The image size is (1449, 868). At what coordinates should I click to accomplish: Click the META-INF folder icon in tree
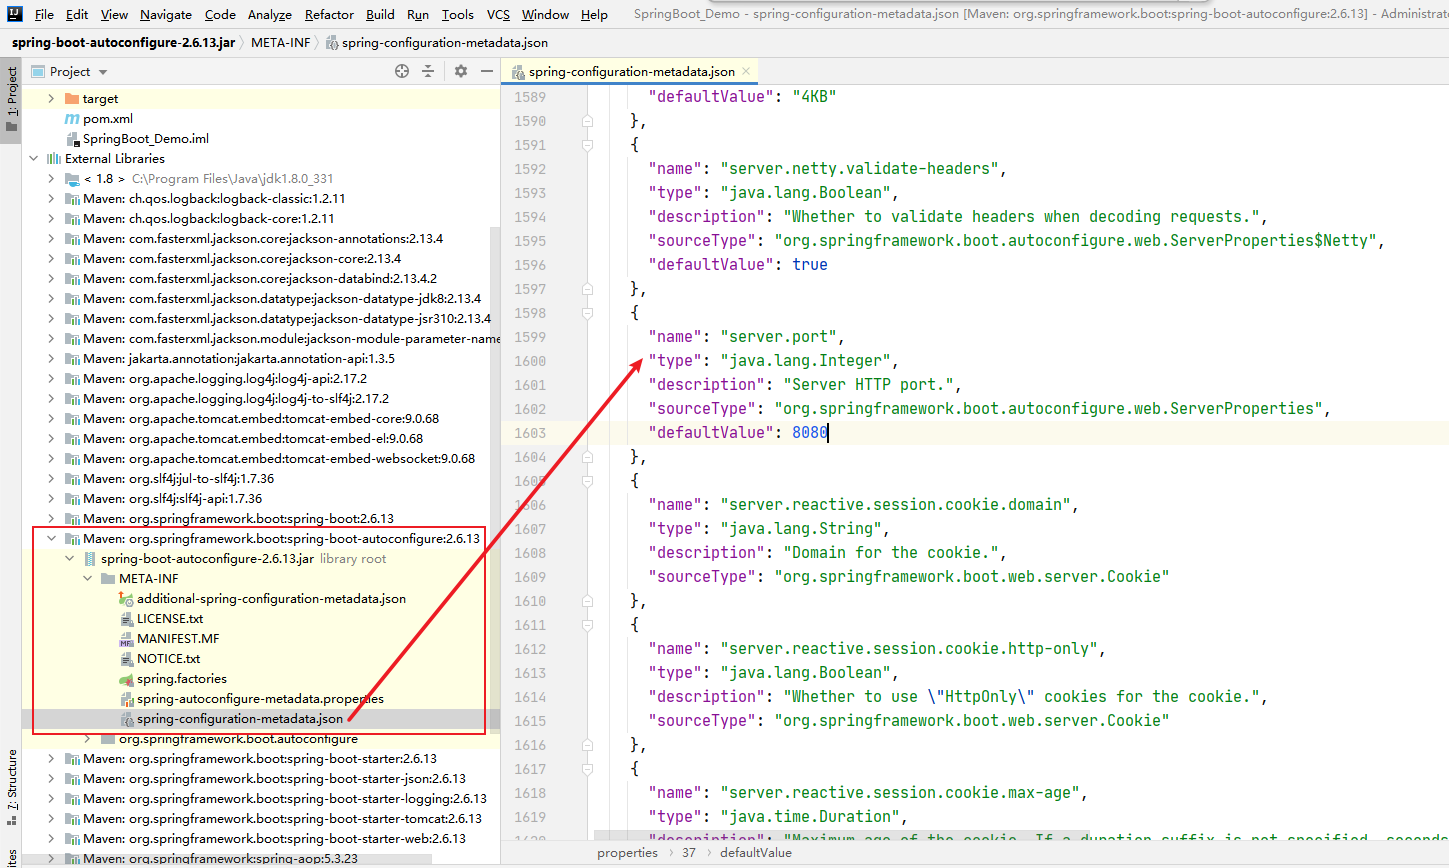108,578
